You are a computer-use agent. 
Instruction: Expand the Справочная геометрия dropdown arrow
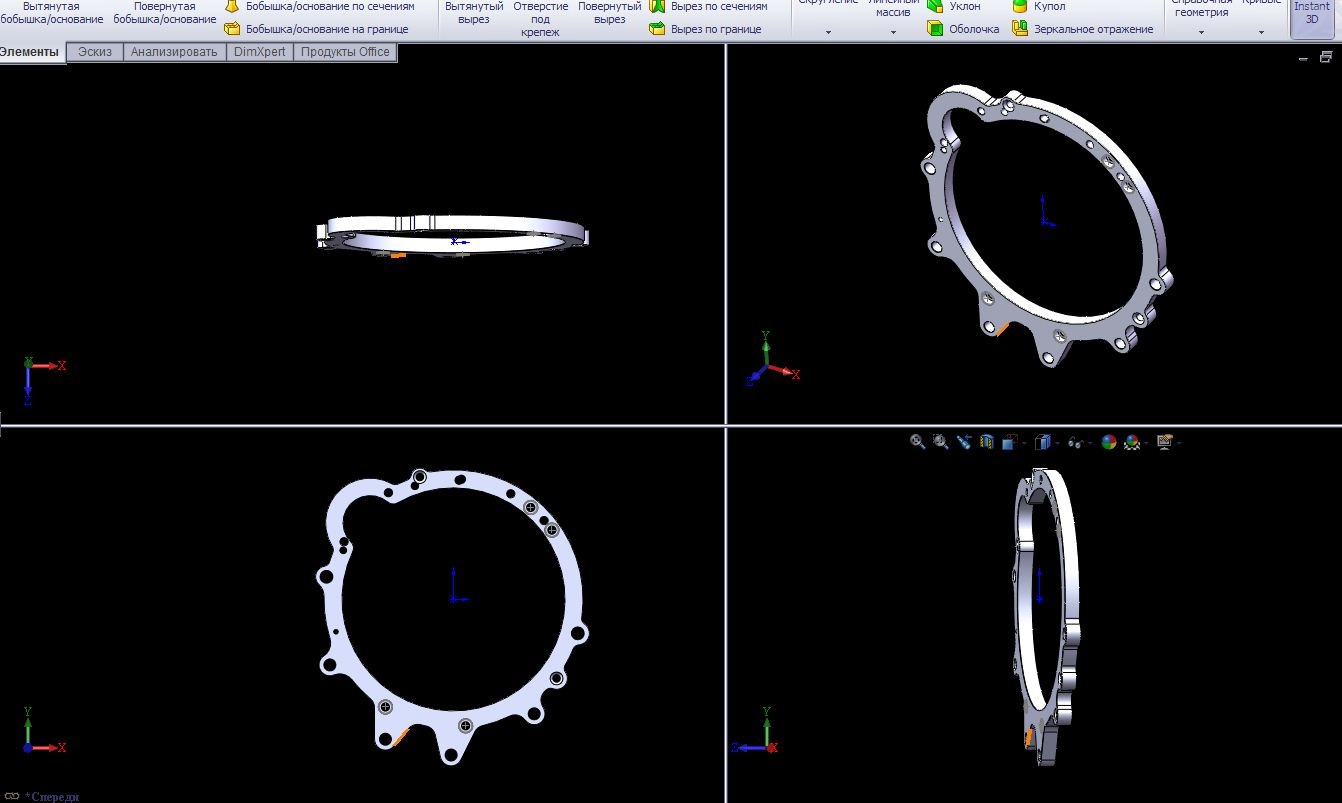[1201, 33]
